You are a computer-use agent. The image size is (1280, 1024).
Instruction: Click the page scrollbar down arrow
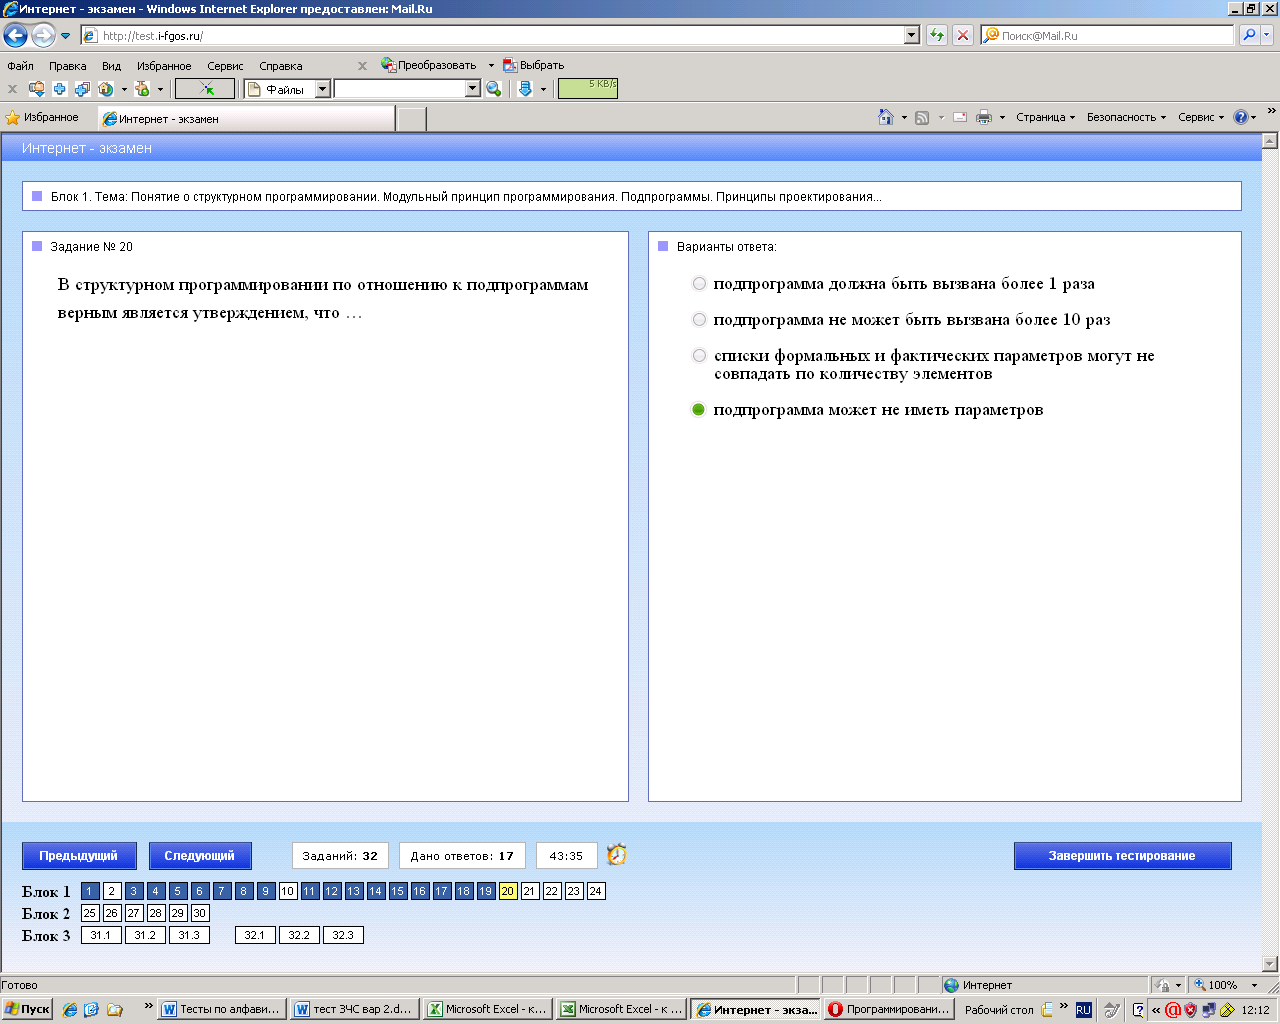click(1270, 964)
